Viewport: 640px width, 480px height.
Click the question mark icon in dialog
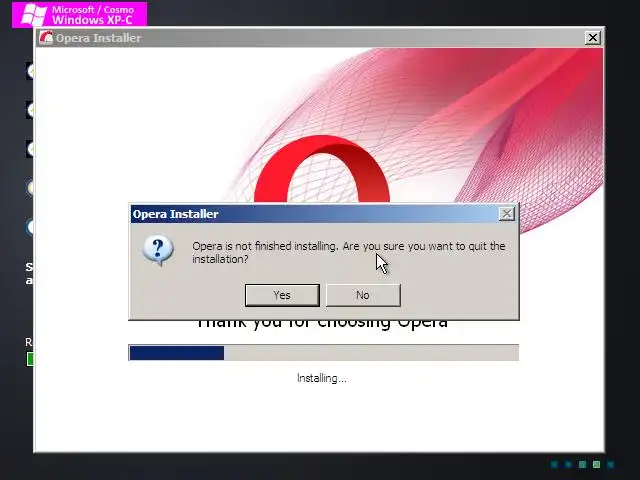158,250
